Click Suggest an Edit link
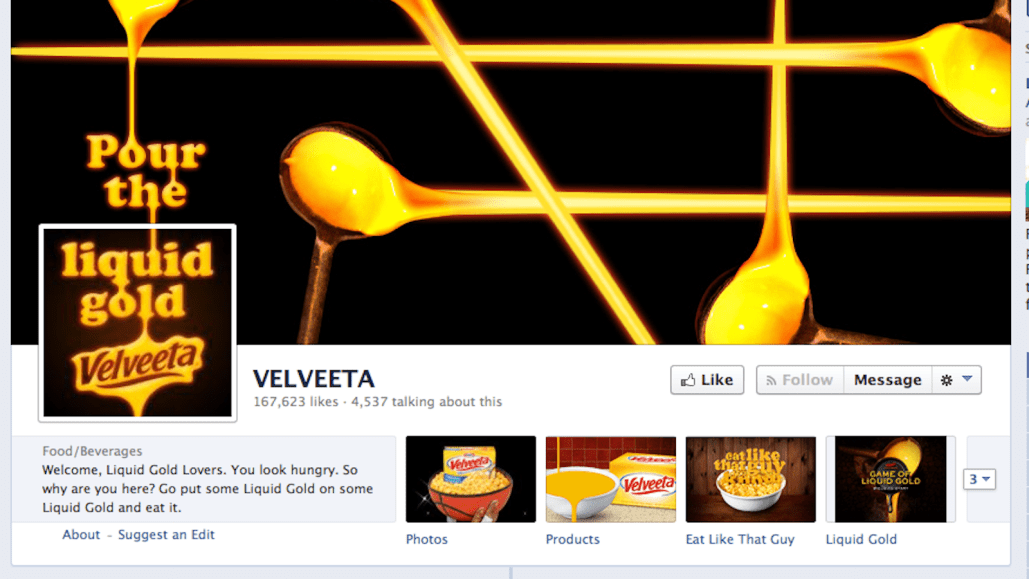Image resolution: width=1029 pixels, height=579 pixels. tap(166, 534)
